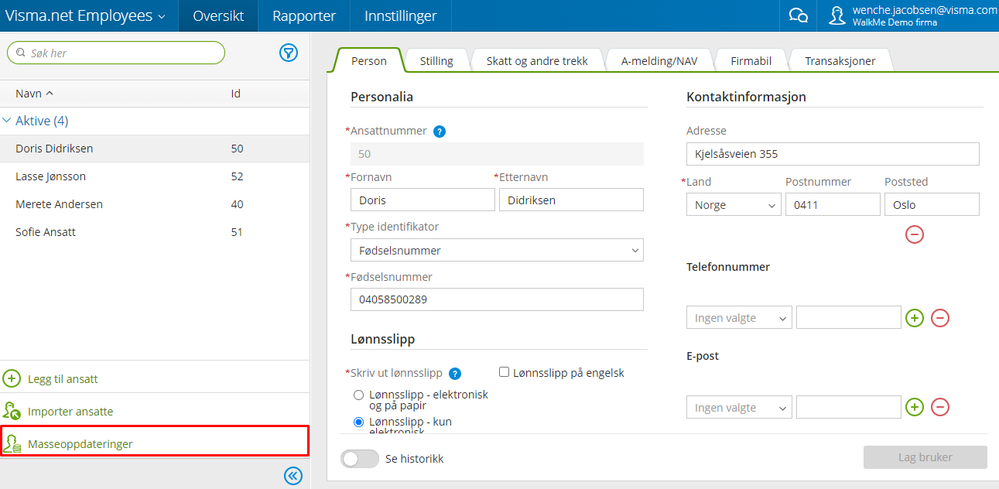Open the Innstillinger menu
This screenshot has width=999, height=489.
click(x=401, y=16)
